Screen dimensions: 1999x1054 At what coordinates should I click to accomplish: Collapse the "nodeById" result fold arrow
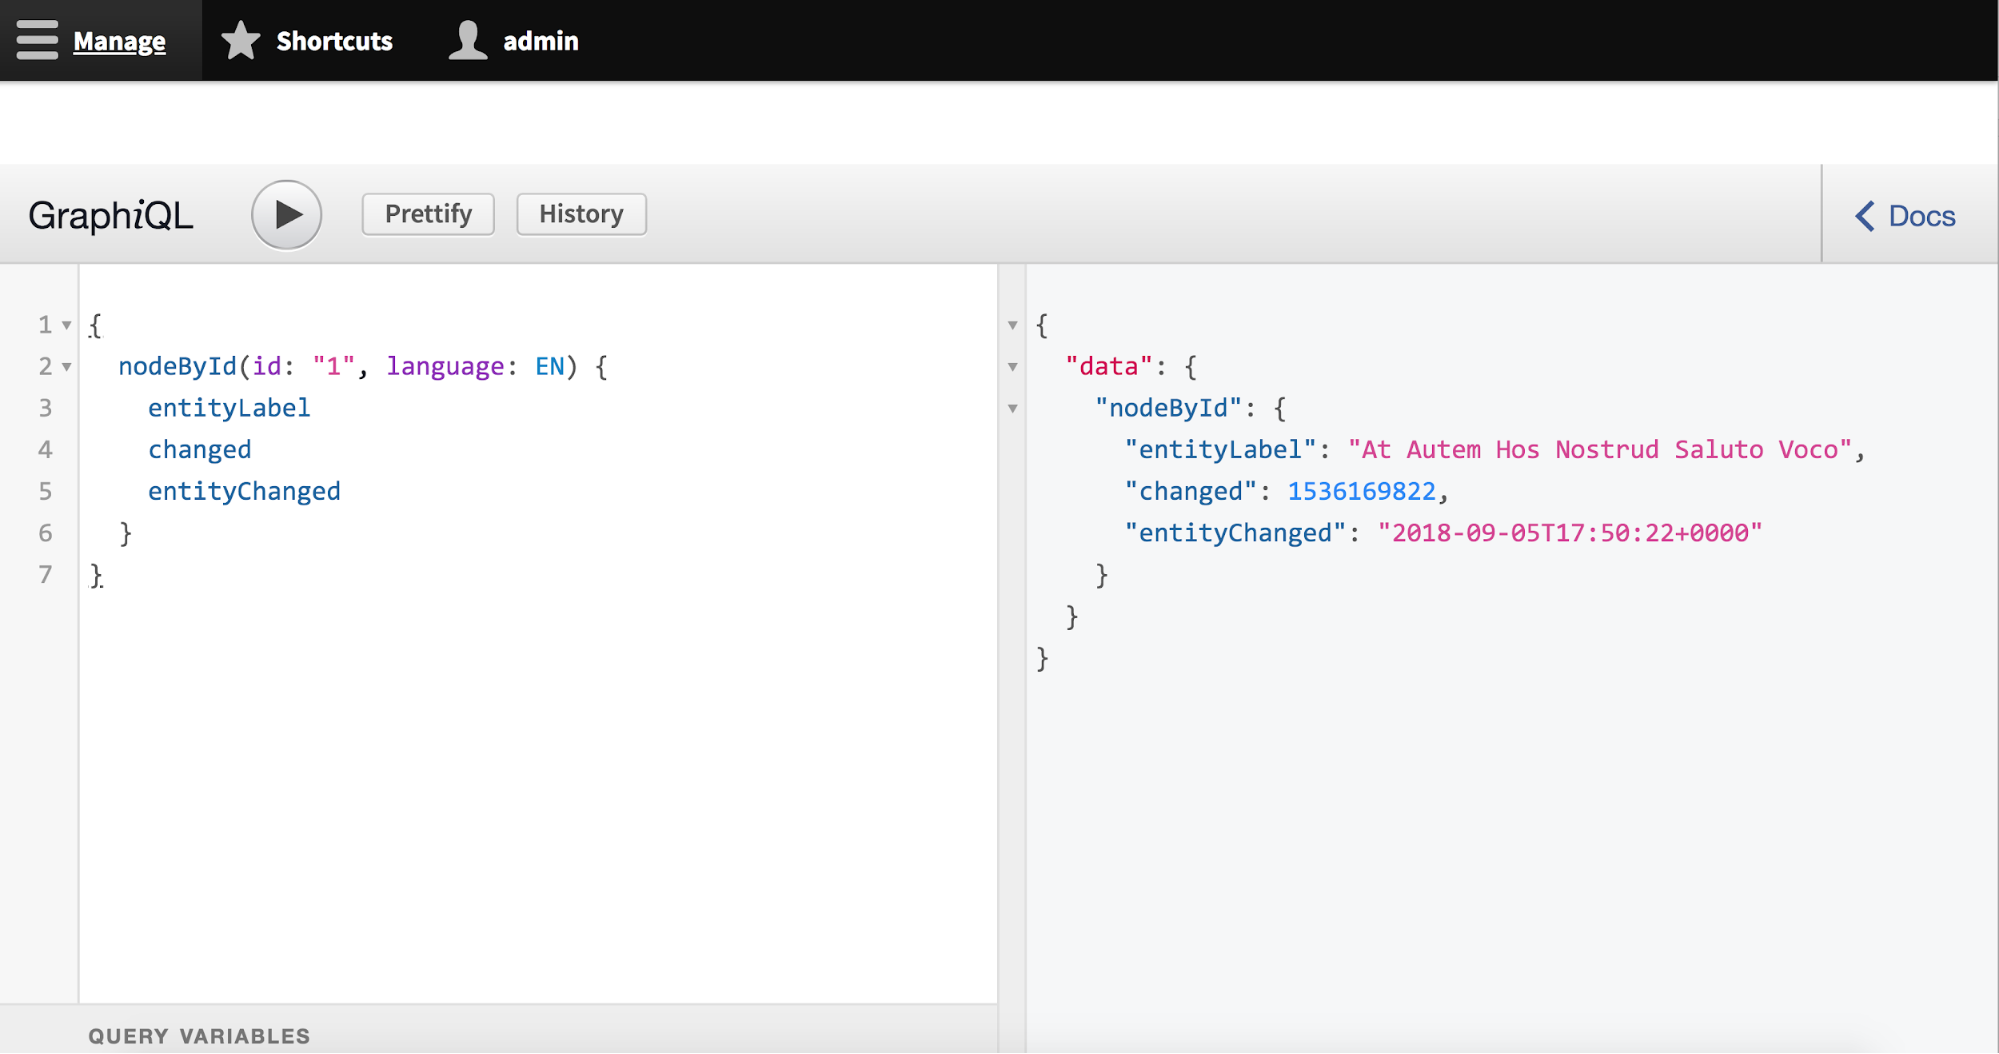1013,408
